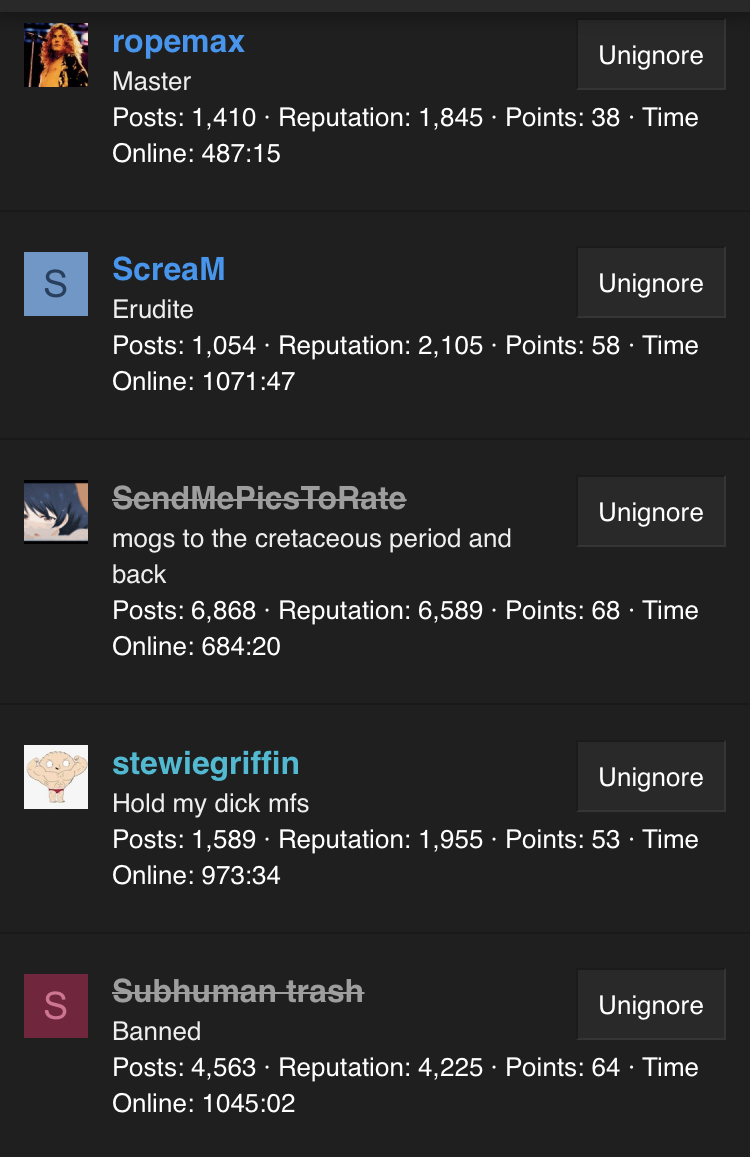Click stewiegriffin's cartoon avatar

(x=56, y=777)
